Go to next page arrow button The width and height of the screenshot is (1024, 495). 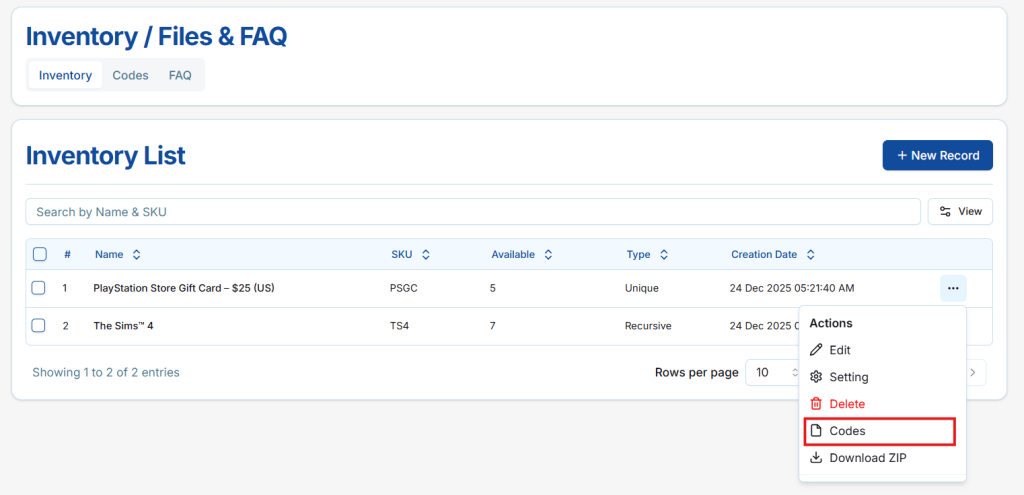975,373
